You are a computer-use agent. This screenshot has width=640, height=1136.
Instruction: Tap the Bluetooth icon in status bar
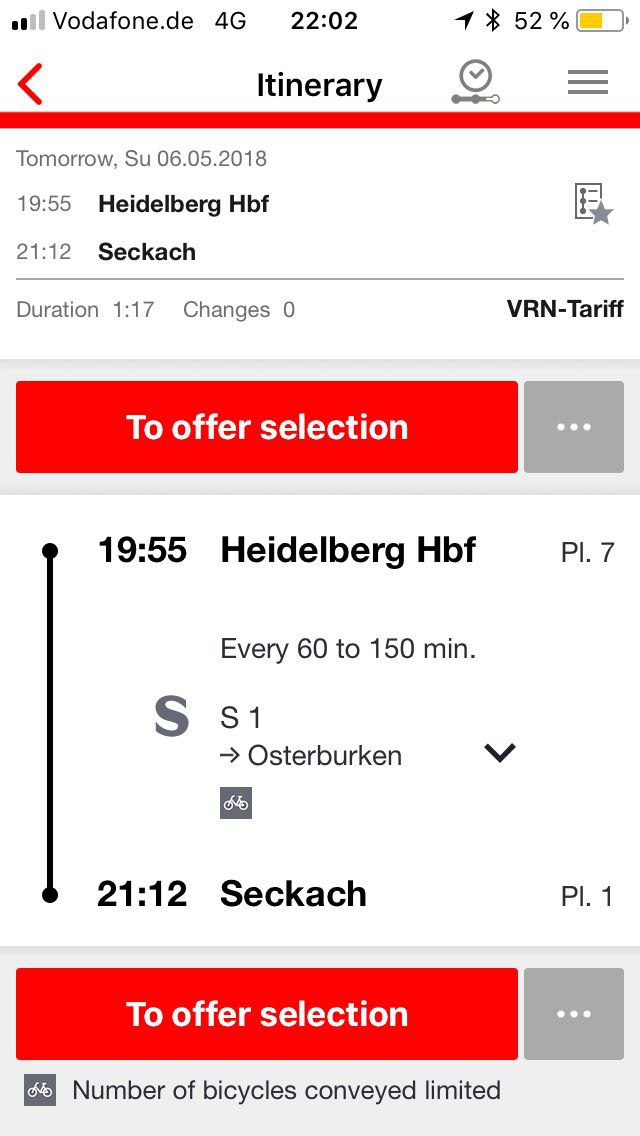tap(492, 21)
